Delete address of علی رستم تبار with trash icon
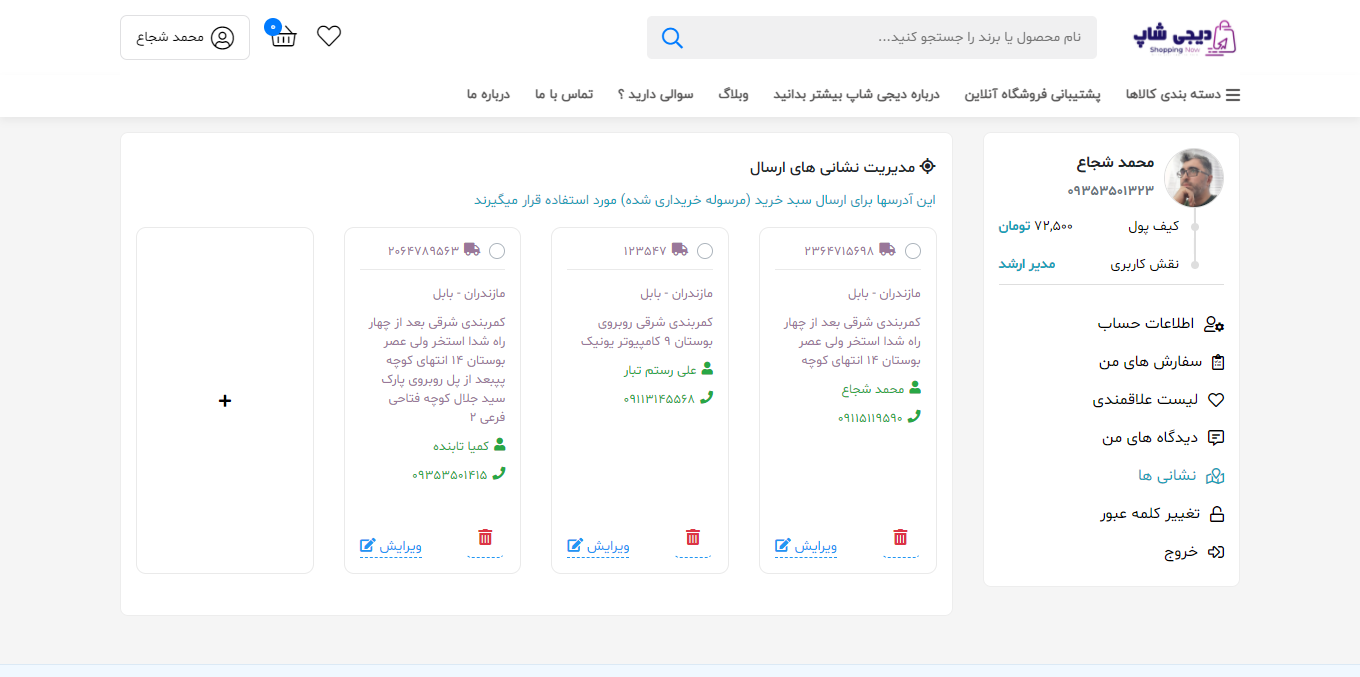This screenshot has width=1360, height=677. 693,538
